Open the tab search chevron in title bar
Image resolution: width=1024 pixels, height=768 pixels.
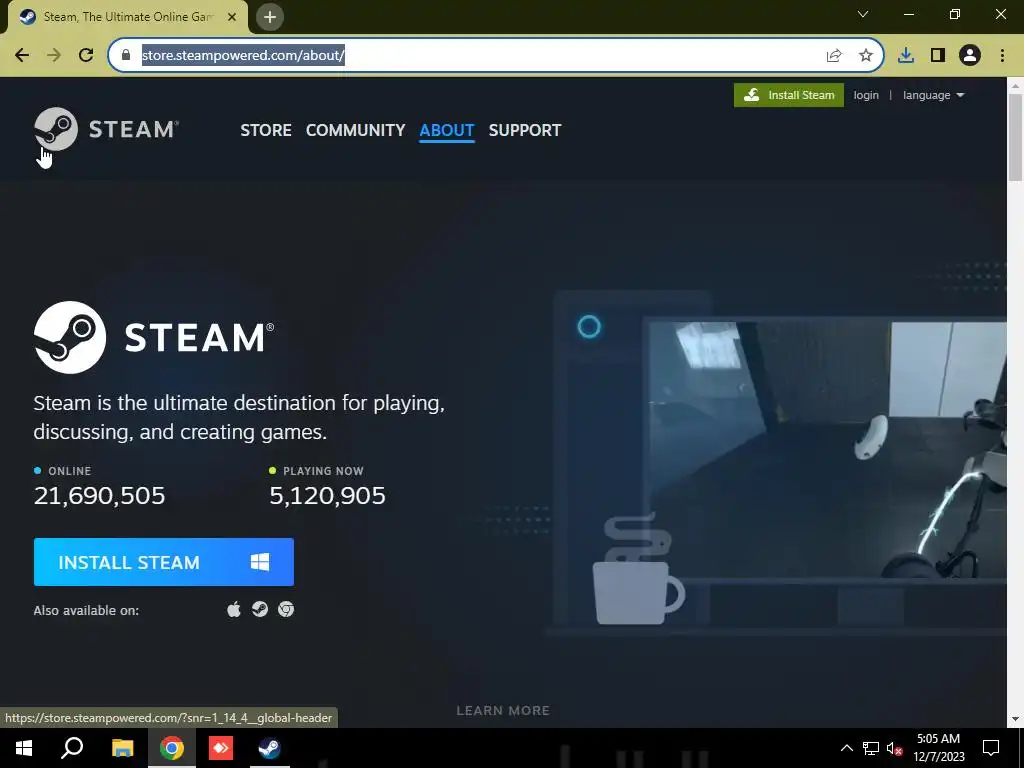pos(863,14)
